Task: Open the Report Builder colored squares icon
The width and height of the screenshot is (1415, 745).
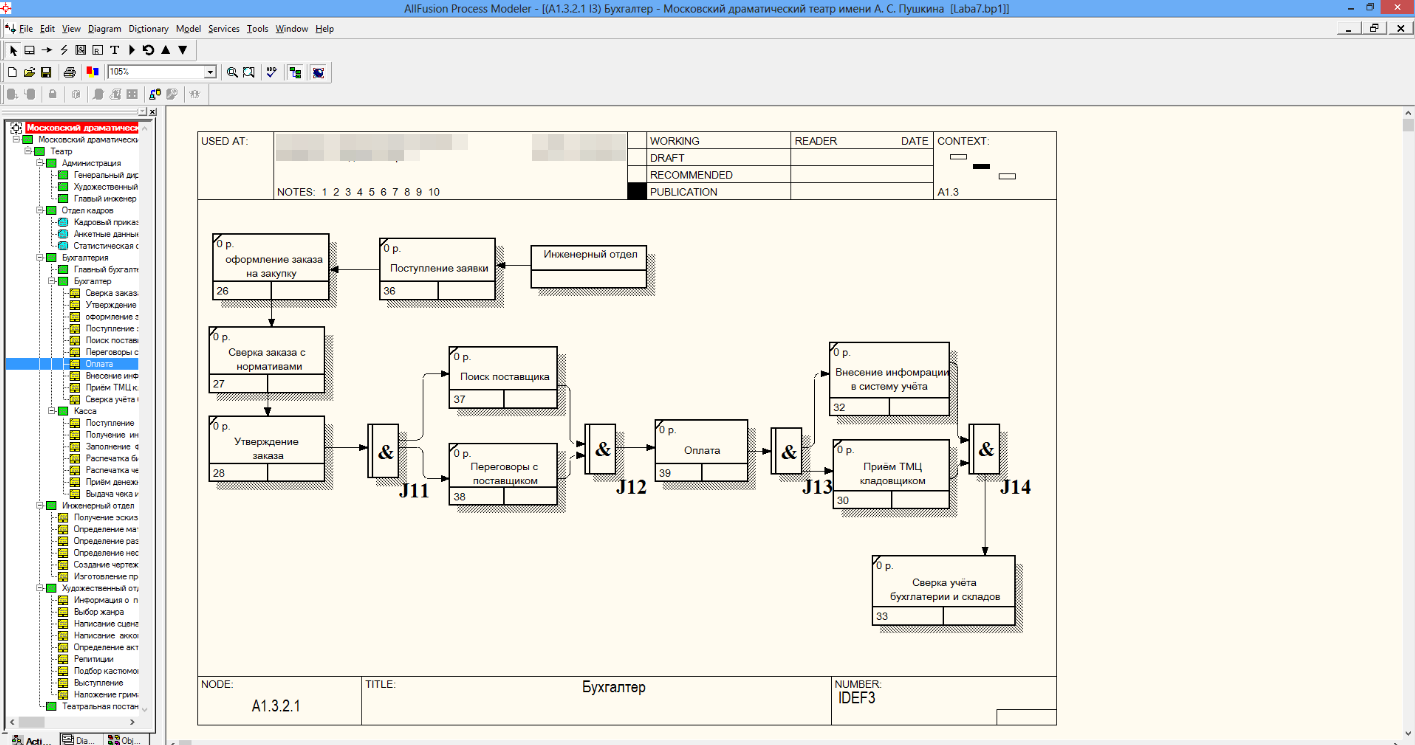Action: tap(93, 72)
